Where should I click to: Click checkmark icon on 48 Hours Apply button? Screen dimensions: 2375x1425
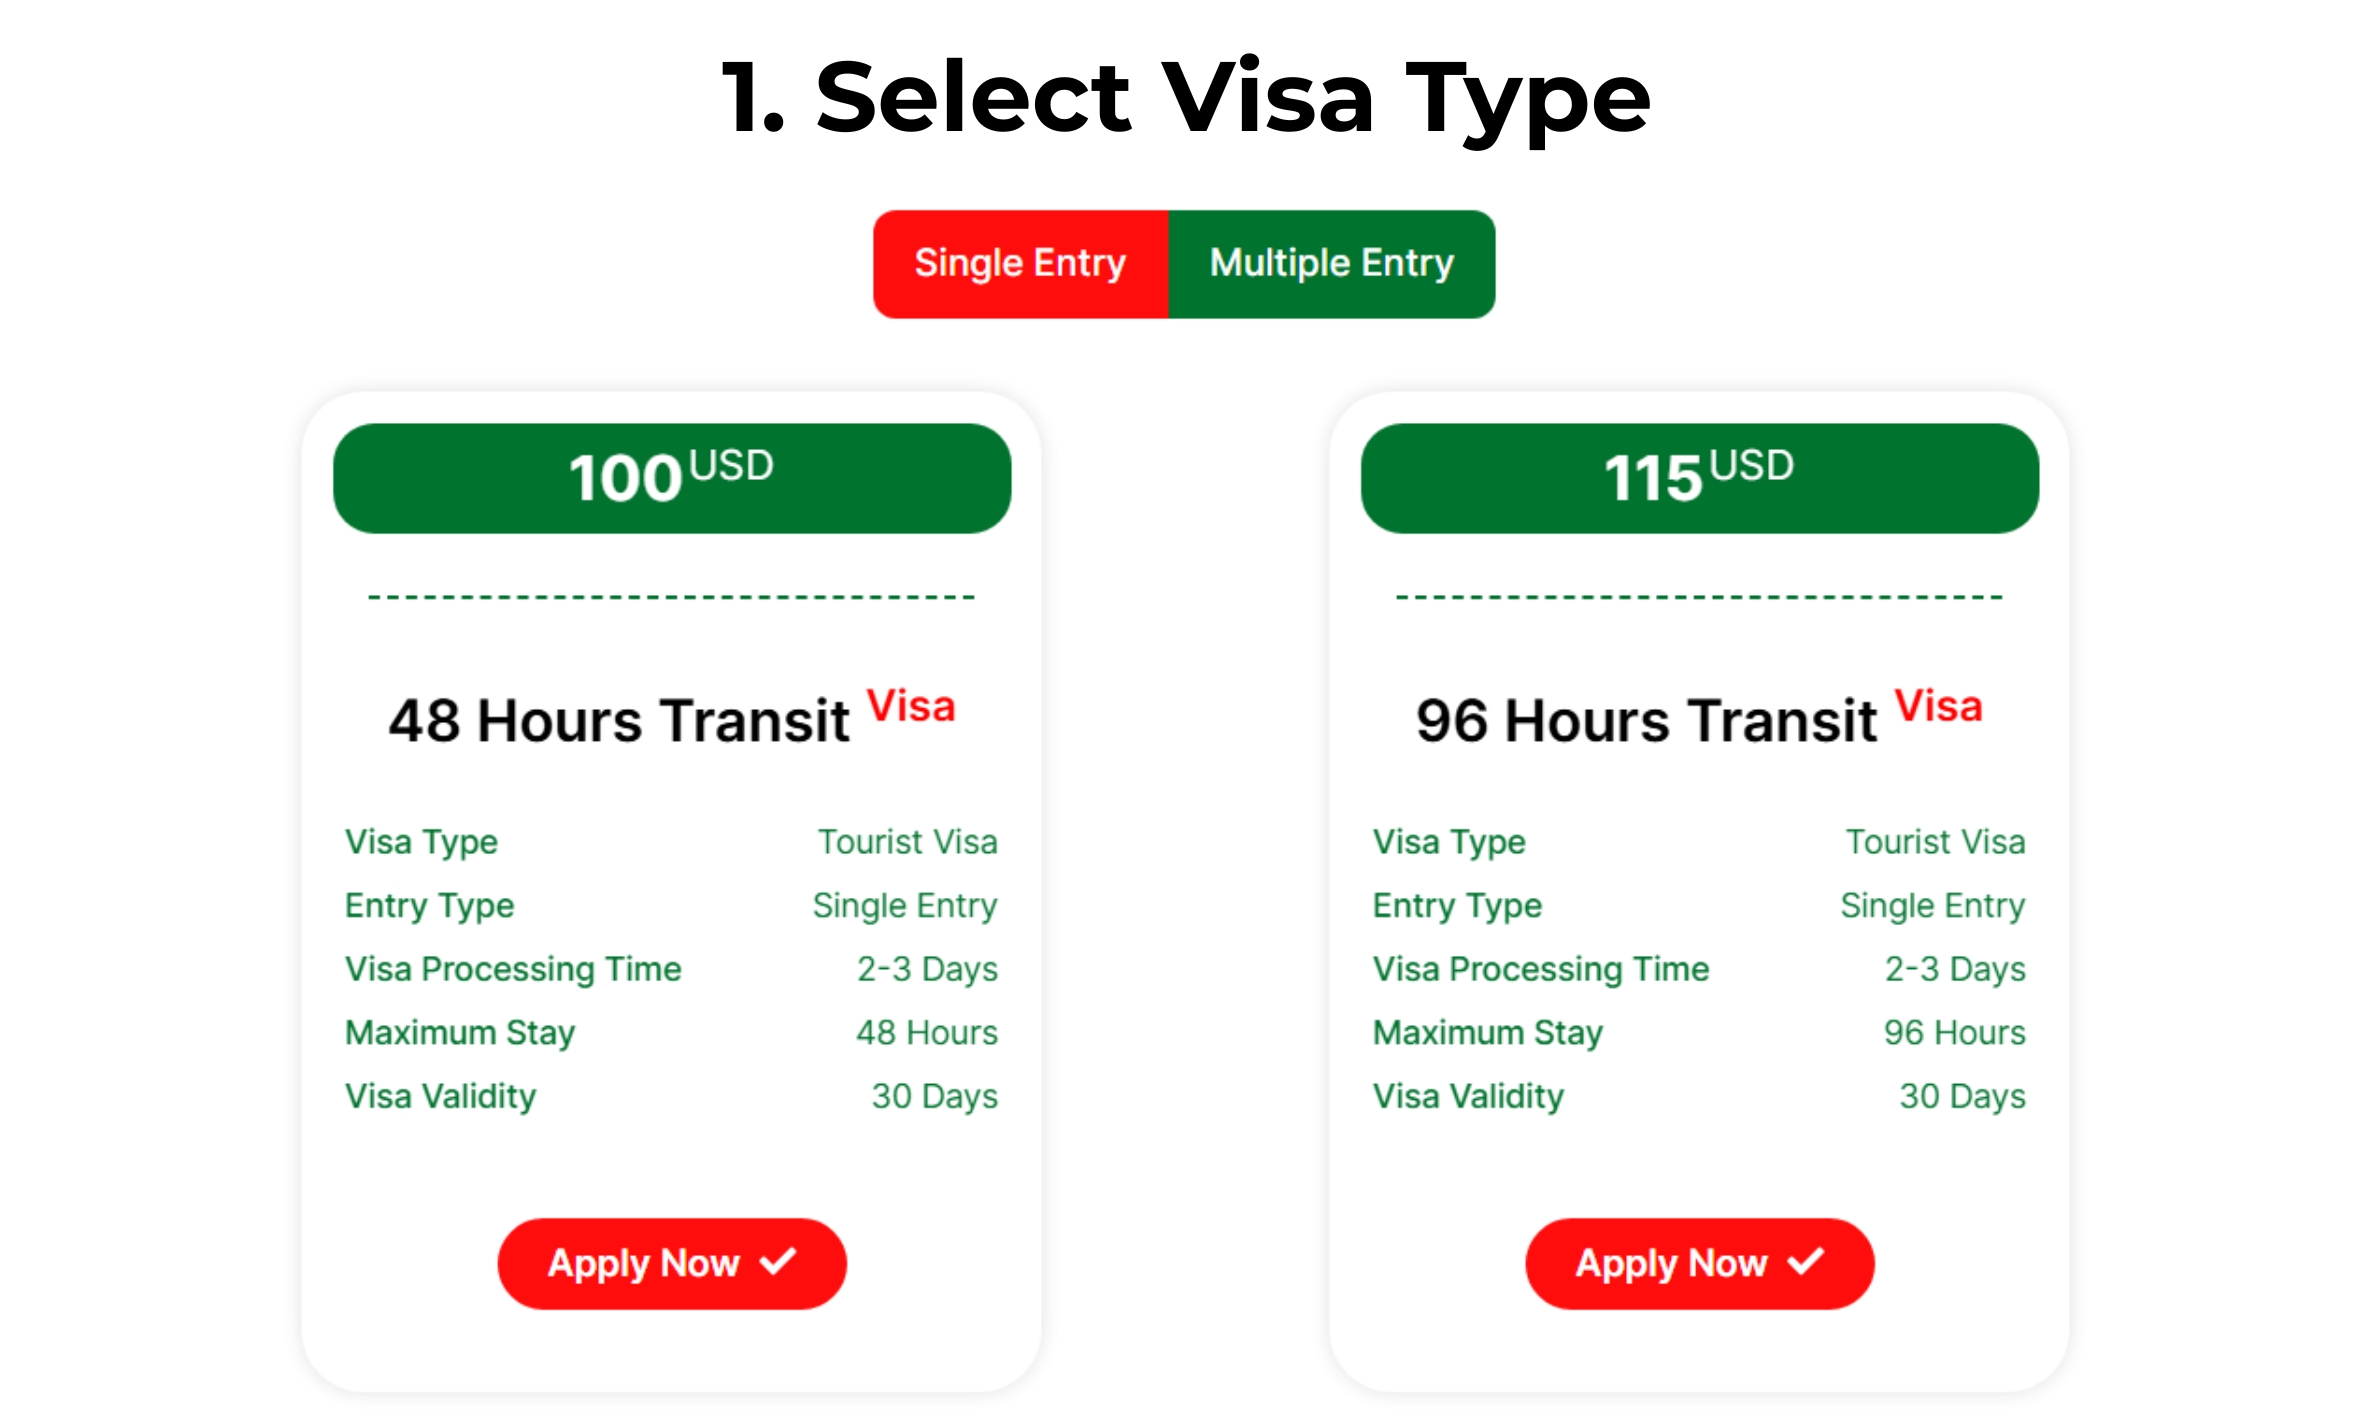coord(778,1261)
